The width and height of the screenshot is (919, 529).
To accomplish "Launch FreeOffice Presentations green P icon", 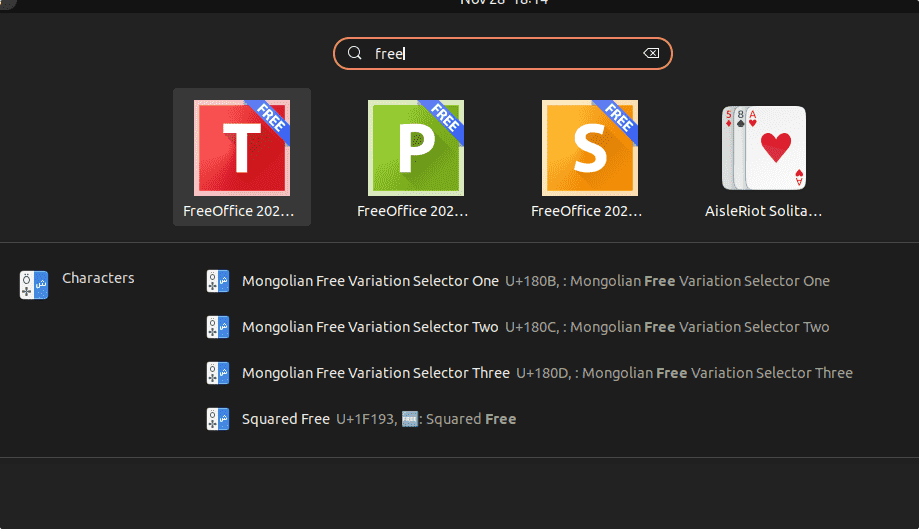I will (x=416, y=148).
